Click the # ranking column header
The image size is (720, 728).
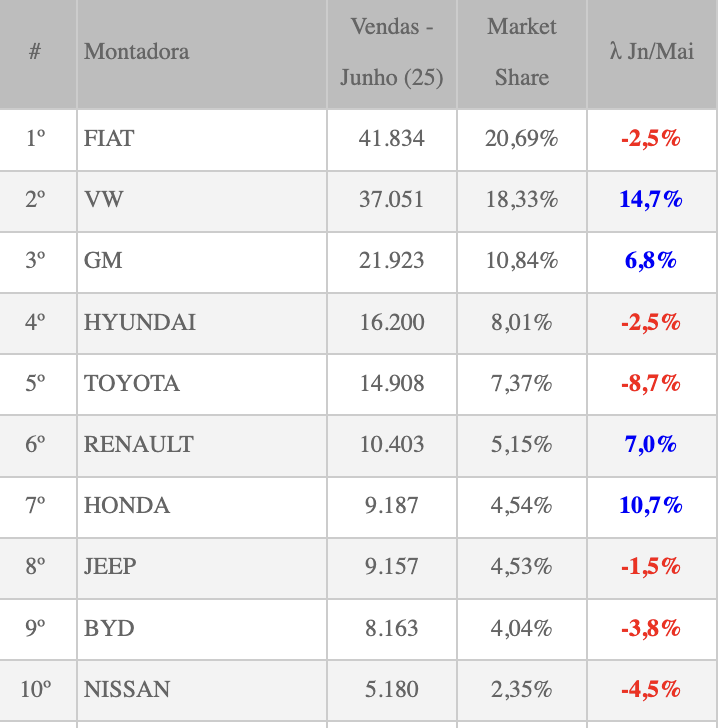(36, 52)
